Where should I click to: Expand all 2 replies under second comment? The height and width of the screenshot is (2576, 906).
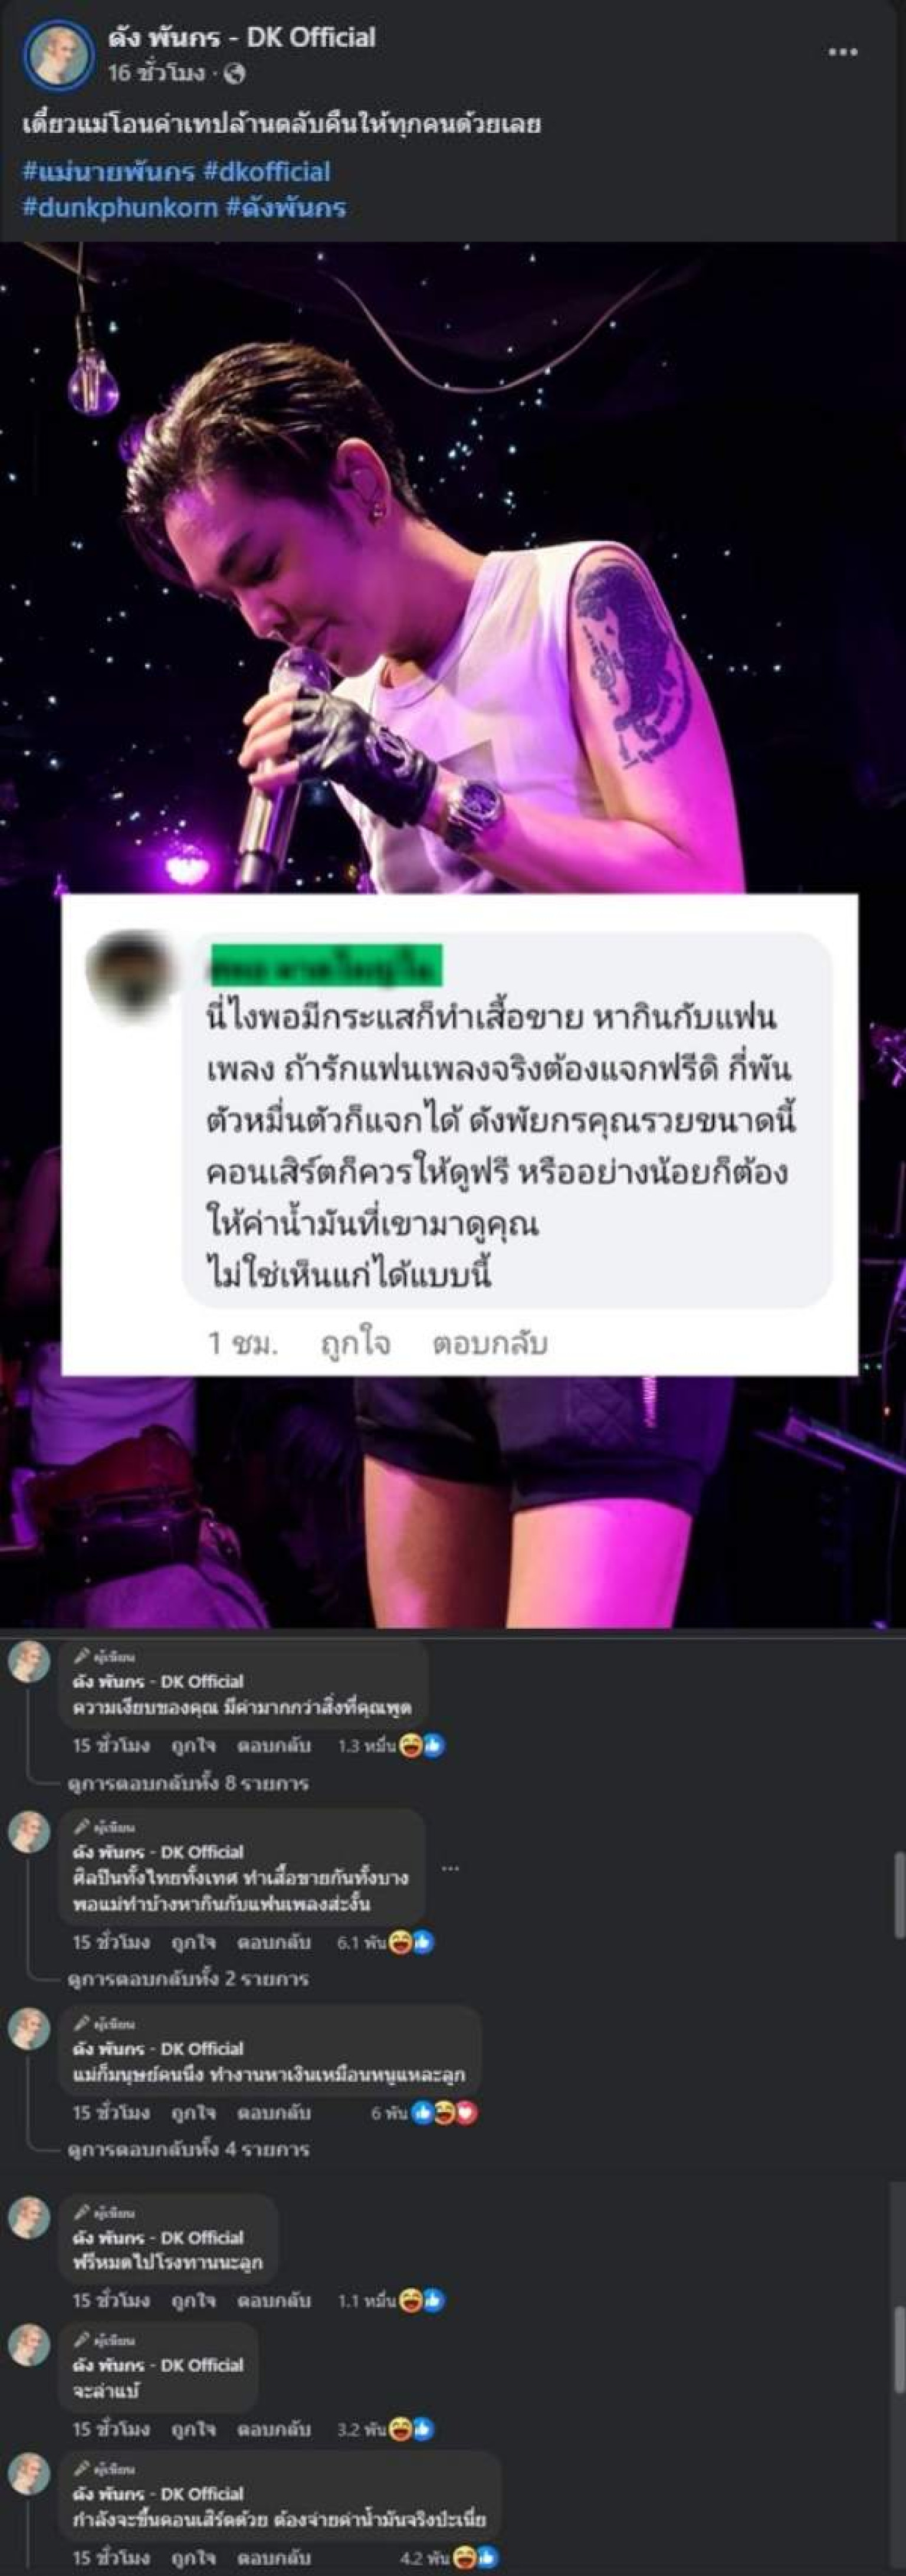click(x=189, y=1978)
